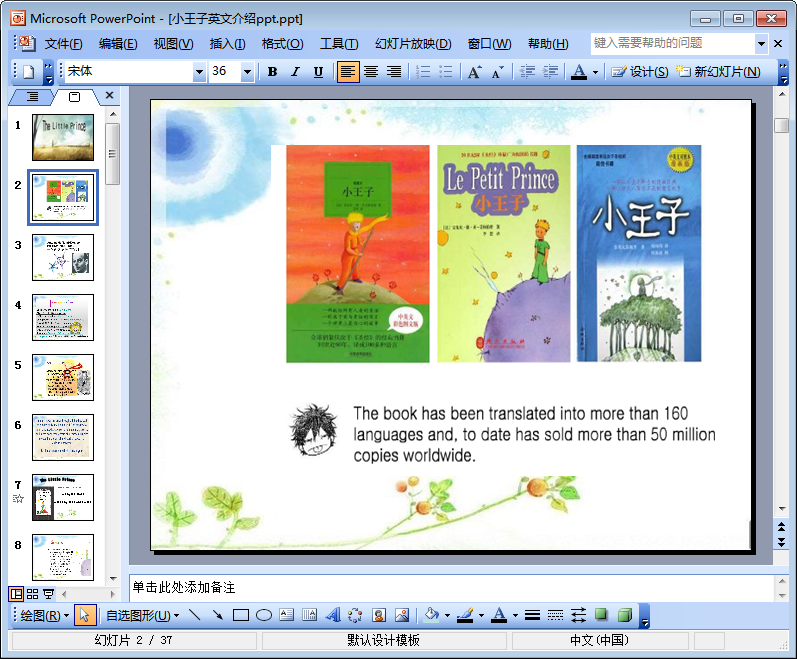Screen dimensions: 797x659
Task: Click animation star icon beside slide 7
Action: [18, 499]
